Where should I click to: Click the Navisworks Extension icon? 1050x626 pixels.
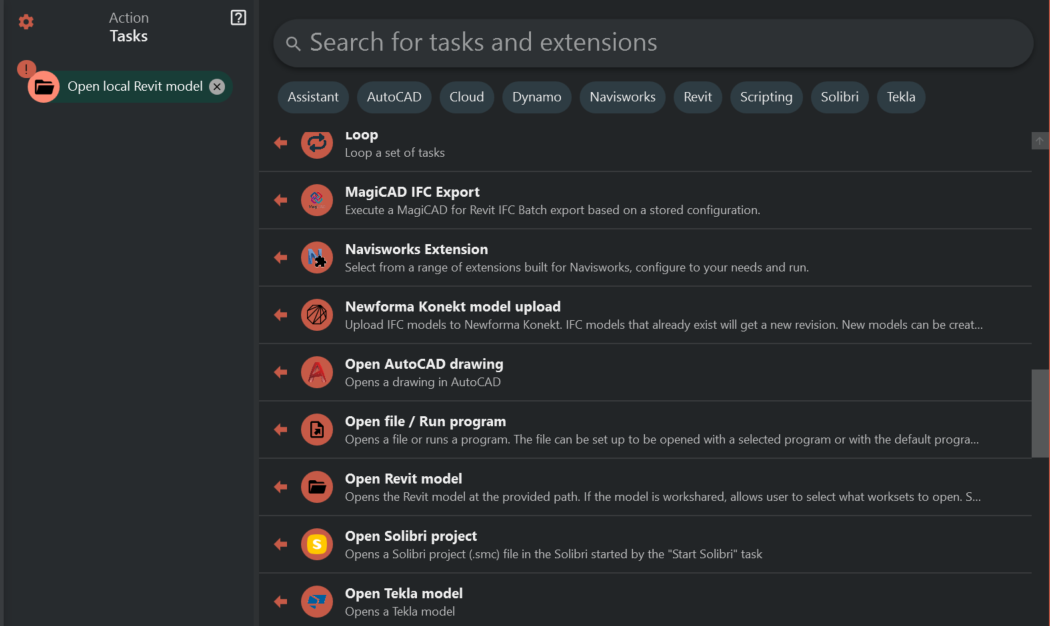tap(317, 258)
